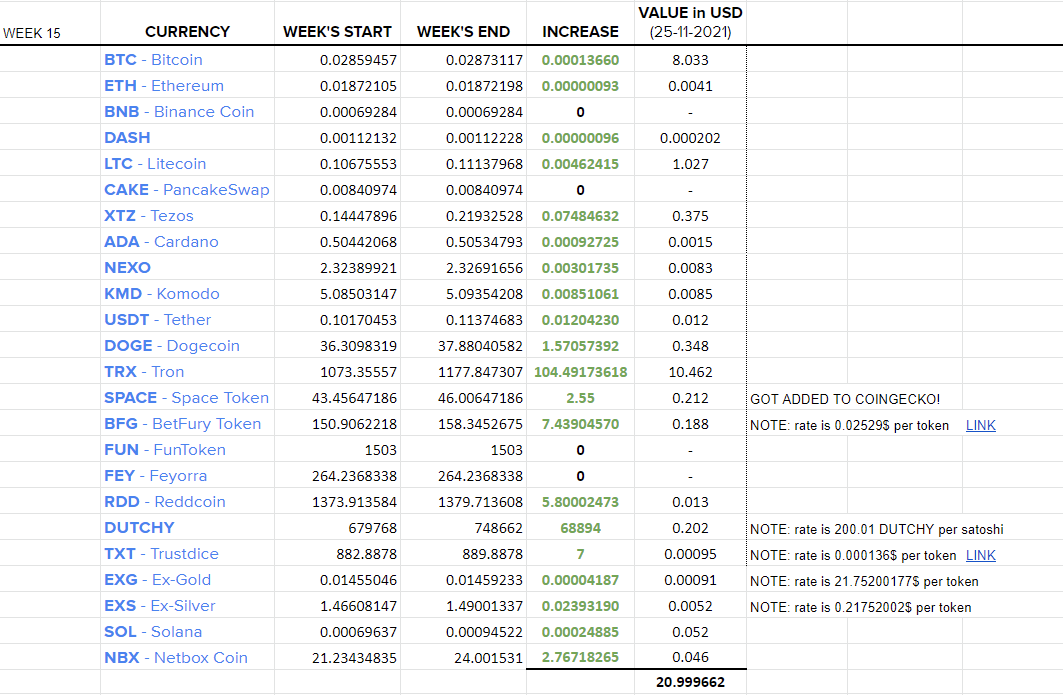Click the LINK in BetFury Token note
The image size is (1063, 695).
980,425
